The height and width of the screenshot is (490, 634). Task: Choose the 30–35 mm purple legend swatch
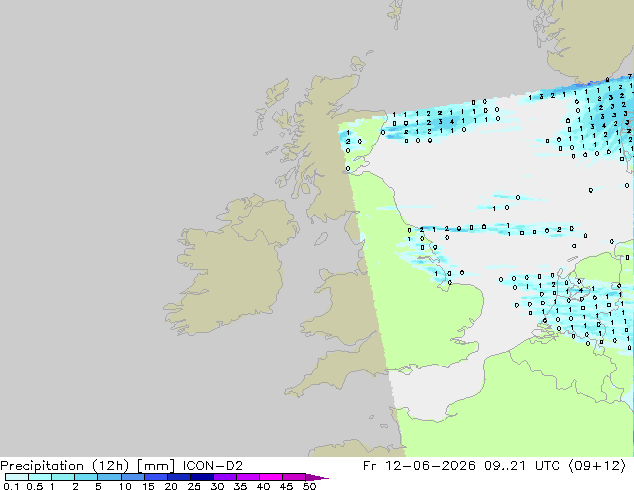click(225, 477)
